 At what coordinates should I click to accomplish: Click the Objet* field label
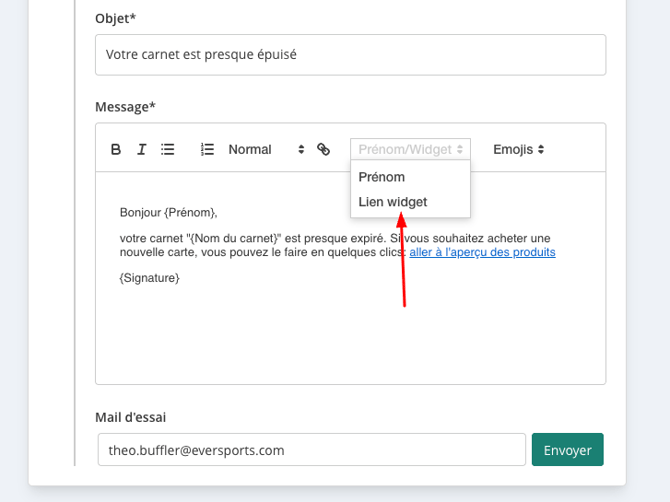pyautogui.click(x=115, y=18)
